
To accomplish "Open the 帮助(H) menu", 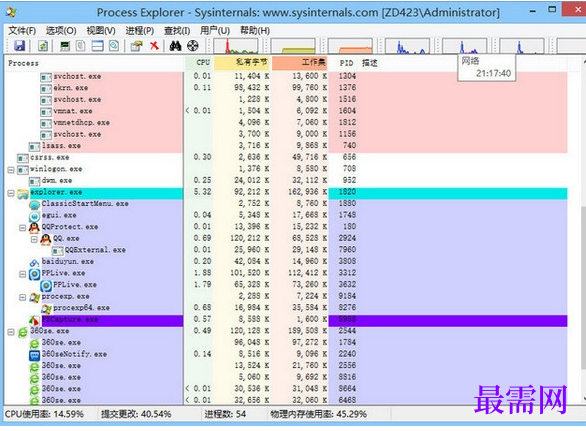I will coord(255,30).
